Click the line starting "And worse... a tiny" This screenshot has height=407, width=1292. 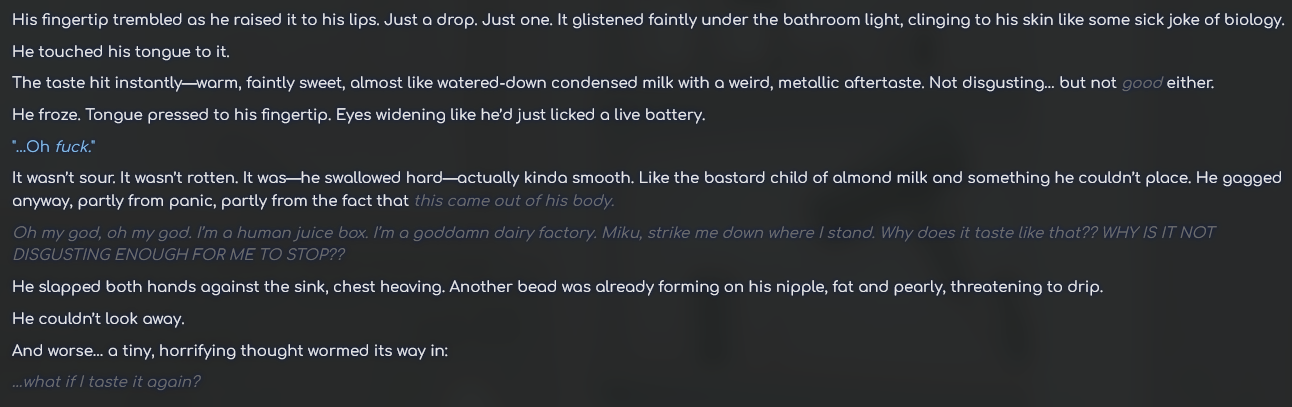tap(230, 351)
